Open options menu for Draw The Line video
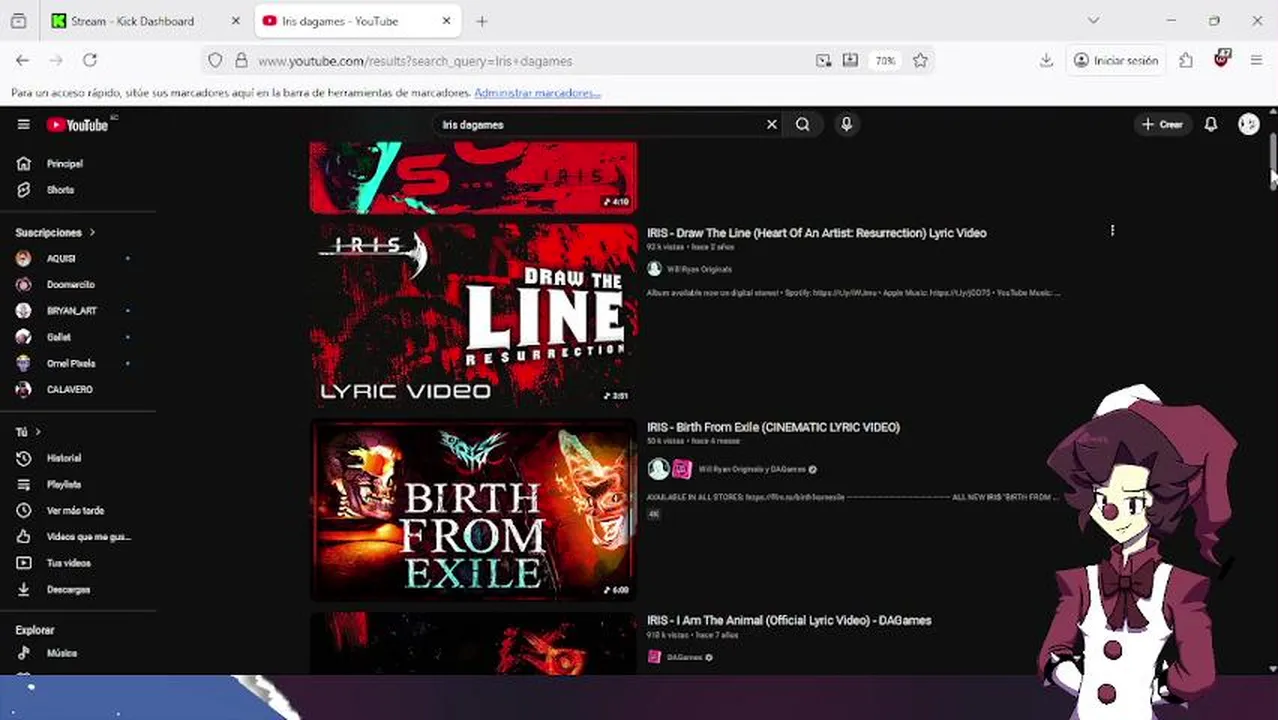This screenshot has width=1278, height=720. [x=1112, y=231]
